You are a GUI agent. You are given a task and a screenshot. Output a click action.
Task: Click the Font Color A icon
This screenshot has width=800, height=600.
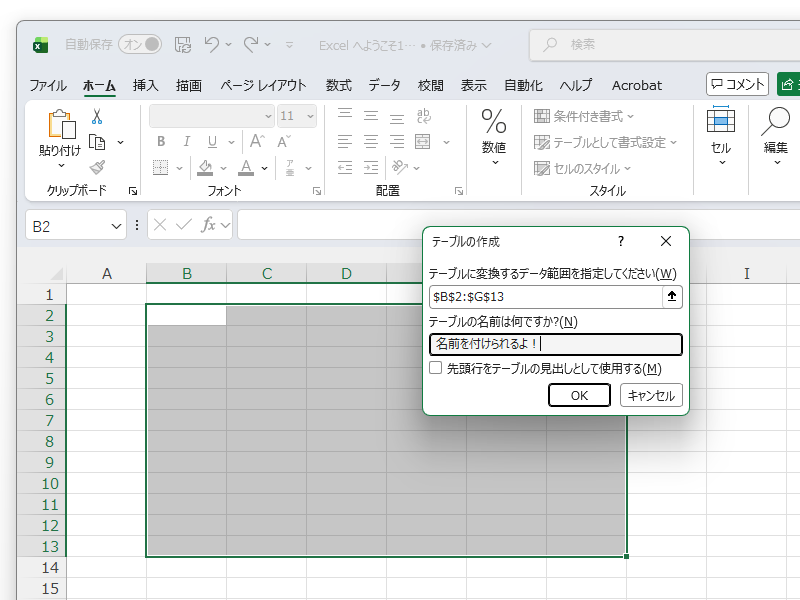pyautogui.click(x=246, y=167)
